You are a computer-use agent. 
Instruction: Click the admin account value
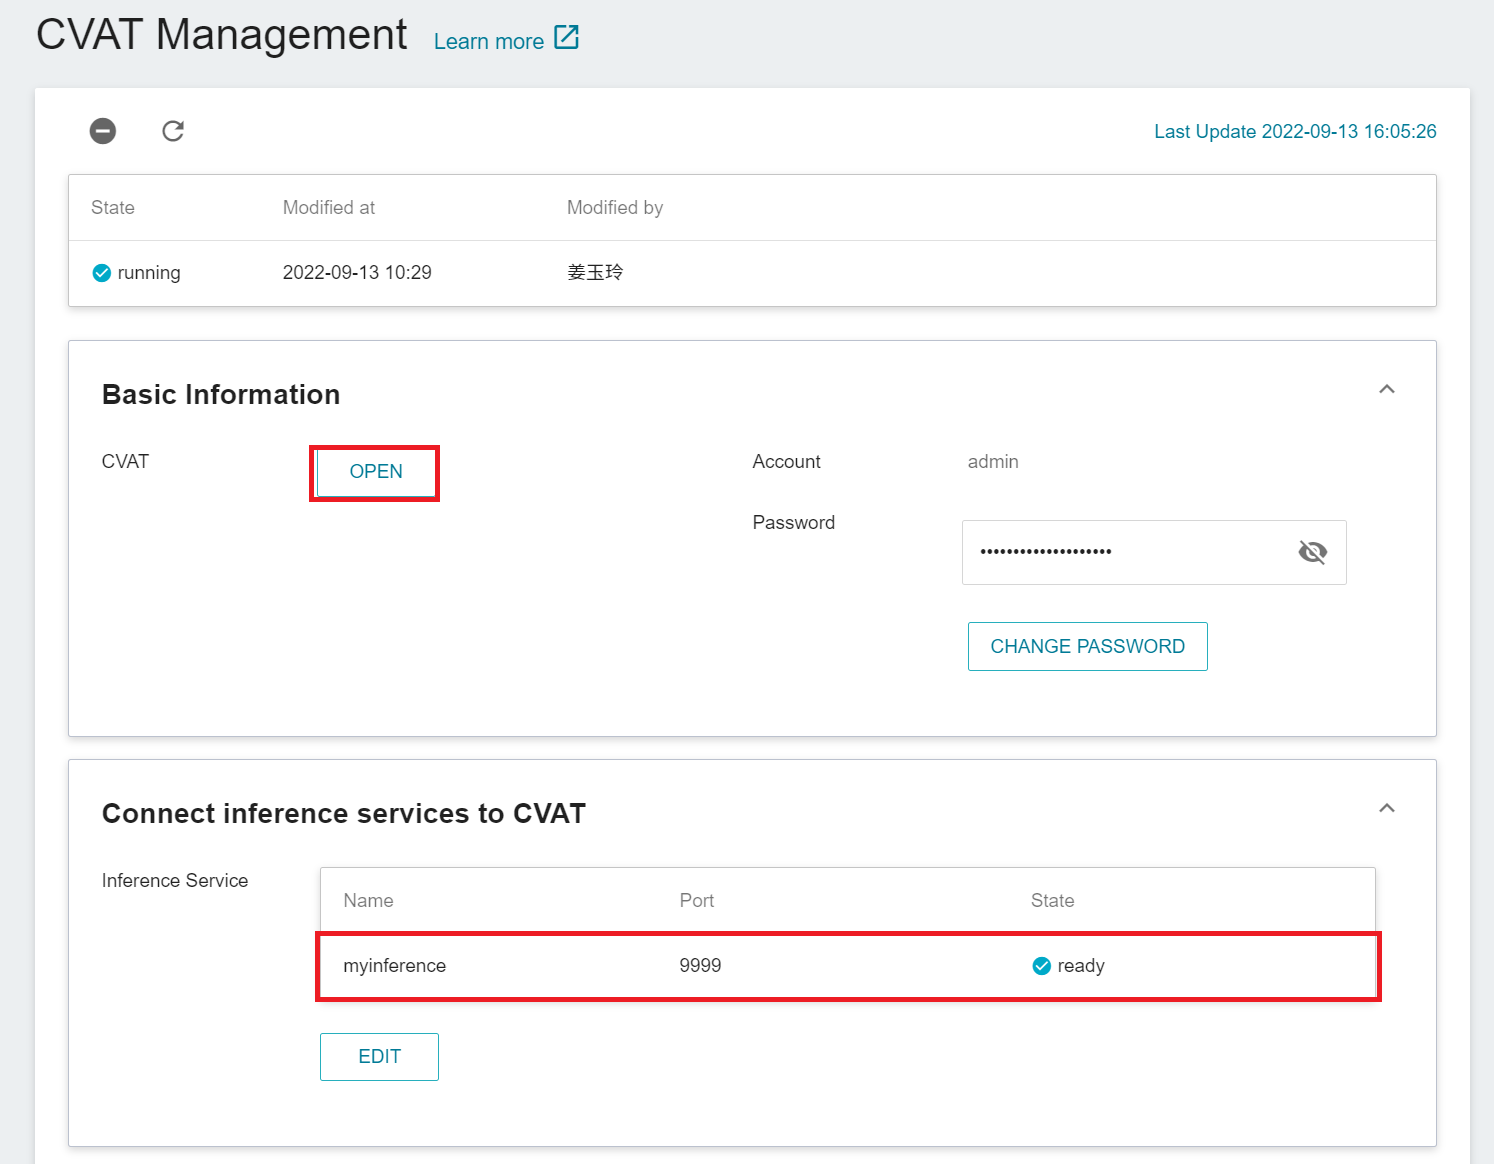(993, 462)
